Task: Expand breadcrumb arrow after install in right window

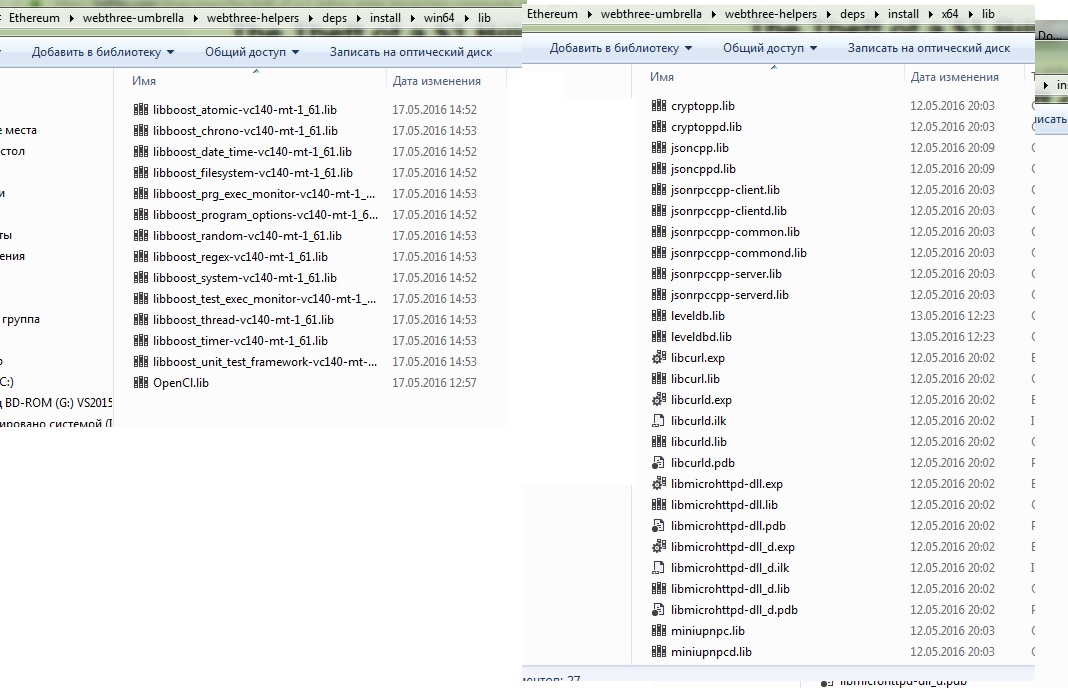Action: click(930, 14)
